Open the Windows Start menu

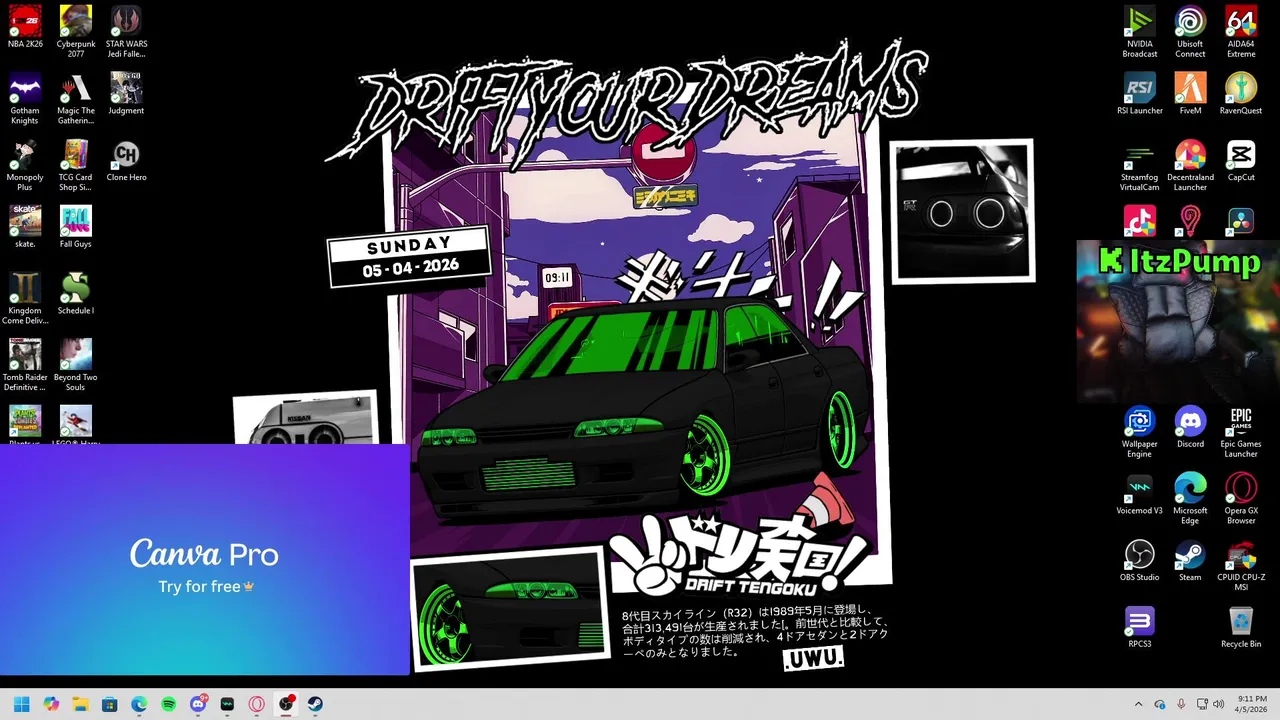tap(21, 704)
